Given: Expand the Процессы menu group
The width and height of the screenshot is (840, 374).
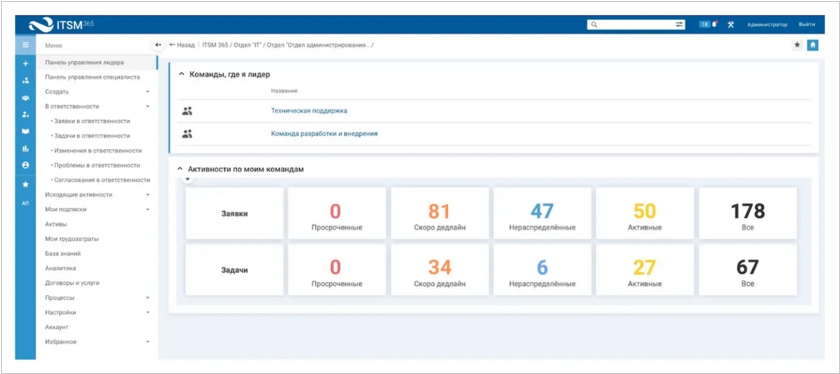Looking at the screenshot, I should 148,297.
